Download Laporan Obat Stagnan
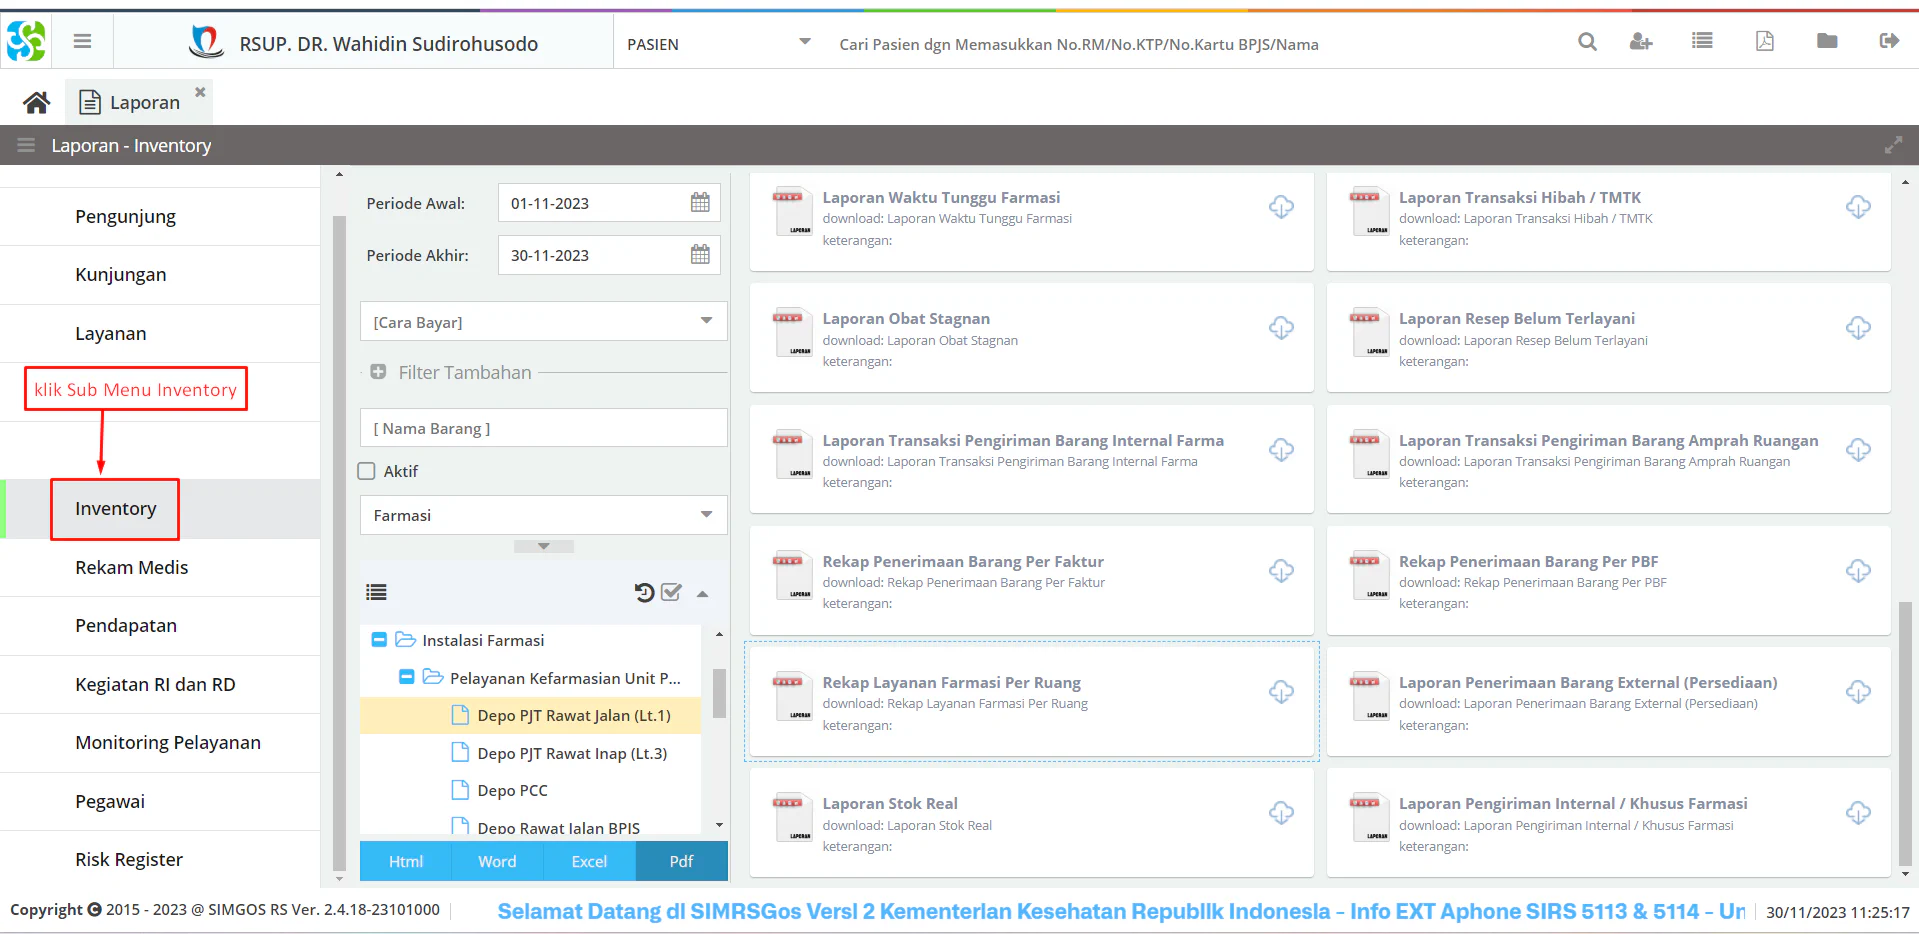The image size is (1919, 934). pyautogui.click(x=1281, y=328)
